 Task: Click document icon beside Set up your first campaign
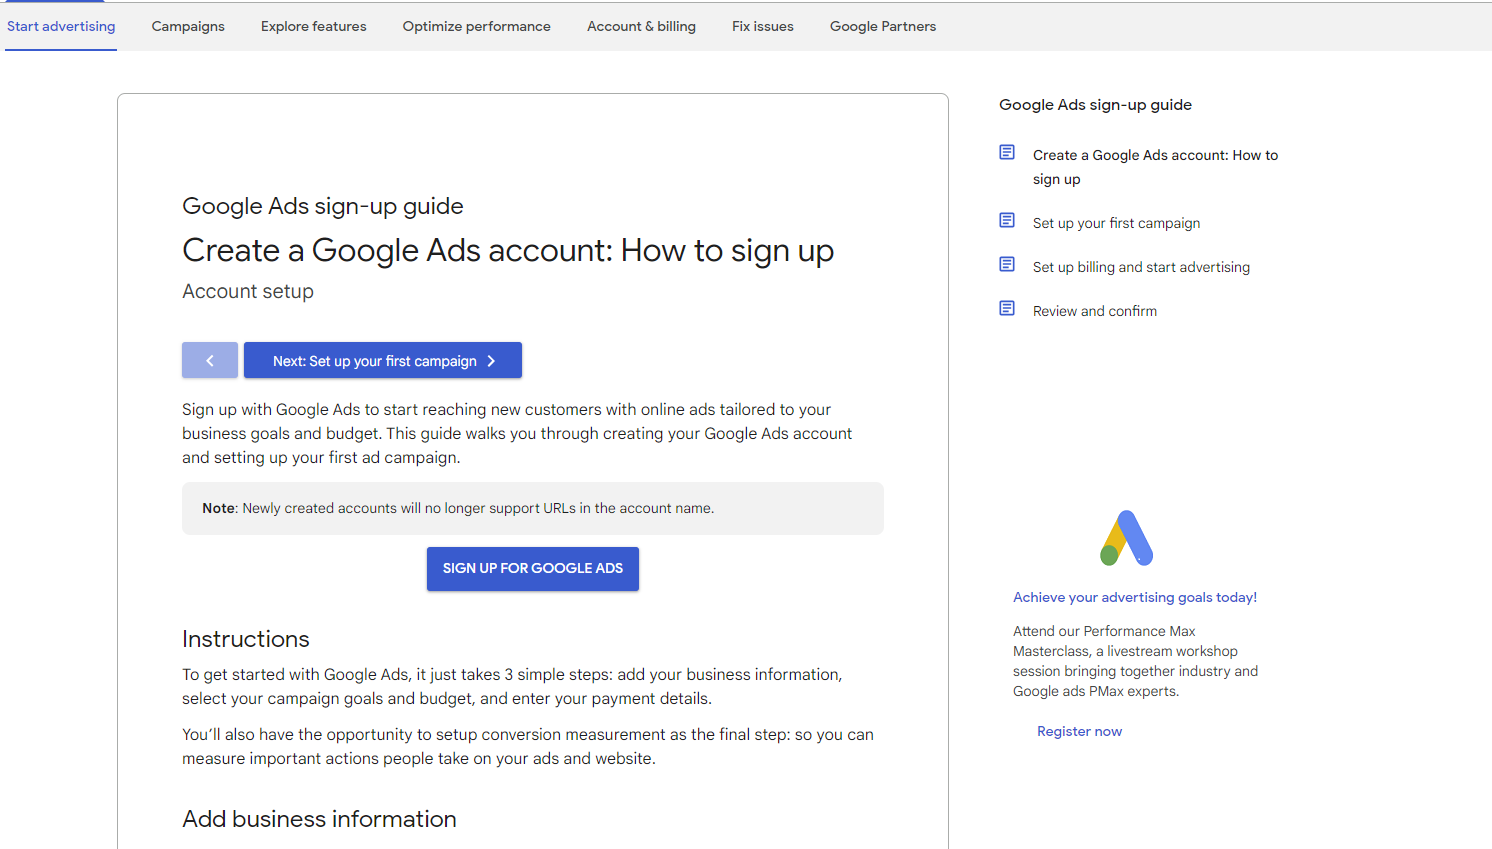click(x=1007, y=220)
